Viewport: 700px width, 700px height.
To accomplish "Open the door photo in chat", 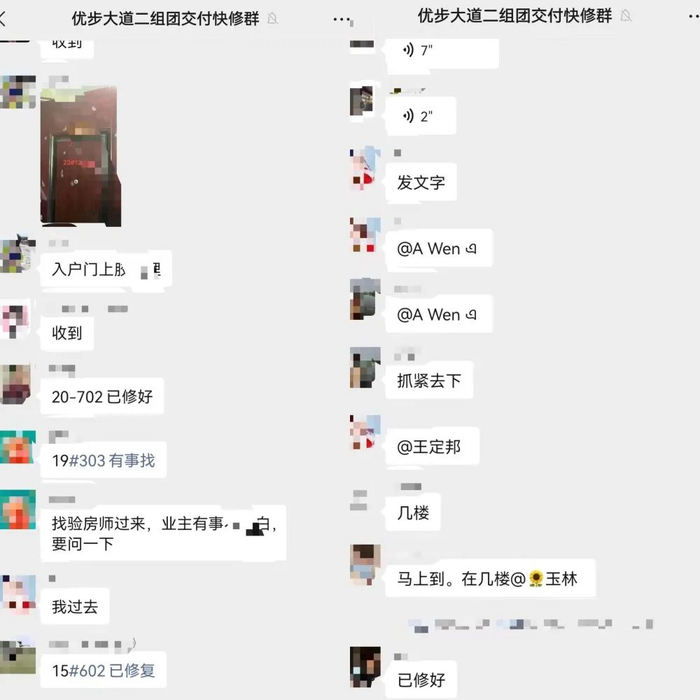I will 81,156.
